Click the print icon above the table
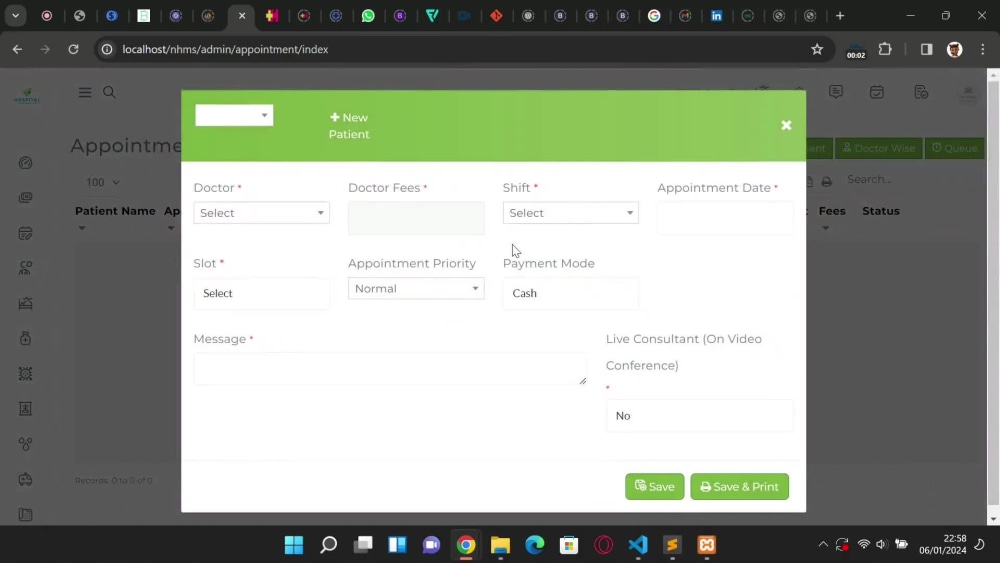The width and height of the screenshot is (1000, 563). (x=827, y=182)
